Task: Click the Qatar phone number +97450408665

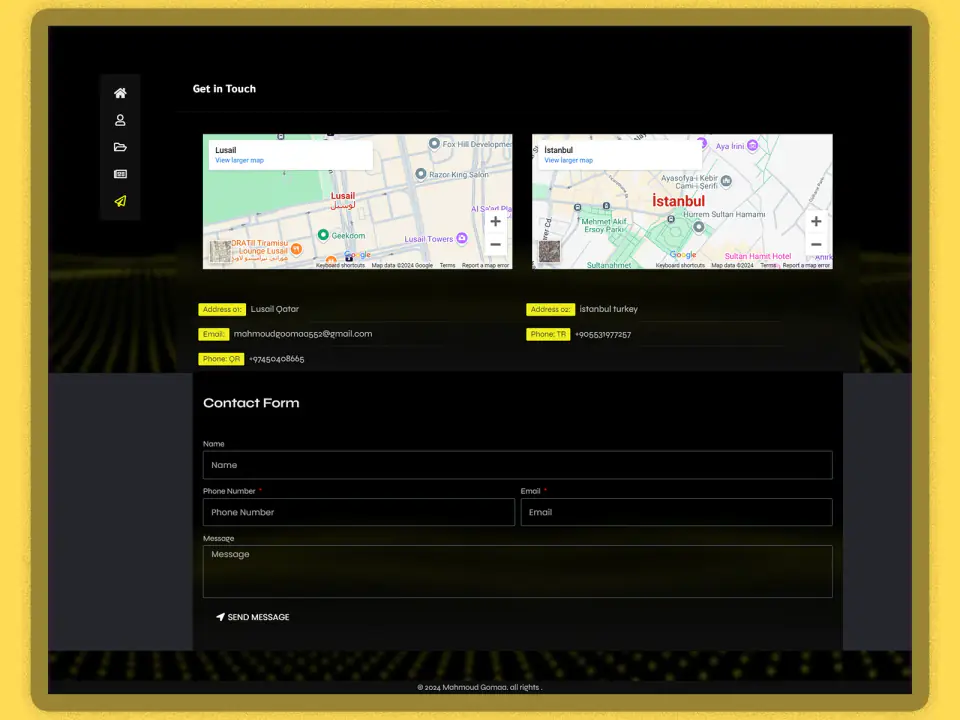Action: click(x=277, y=359)
